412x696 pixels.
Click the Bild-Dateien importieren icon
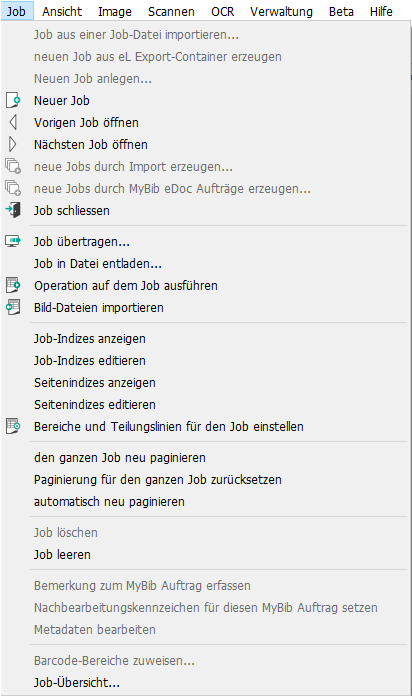click(13, 308)
